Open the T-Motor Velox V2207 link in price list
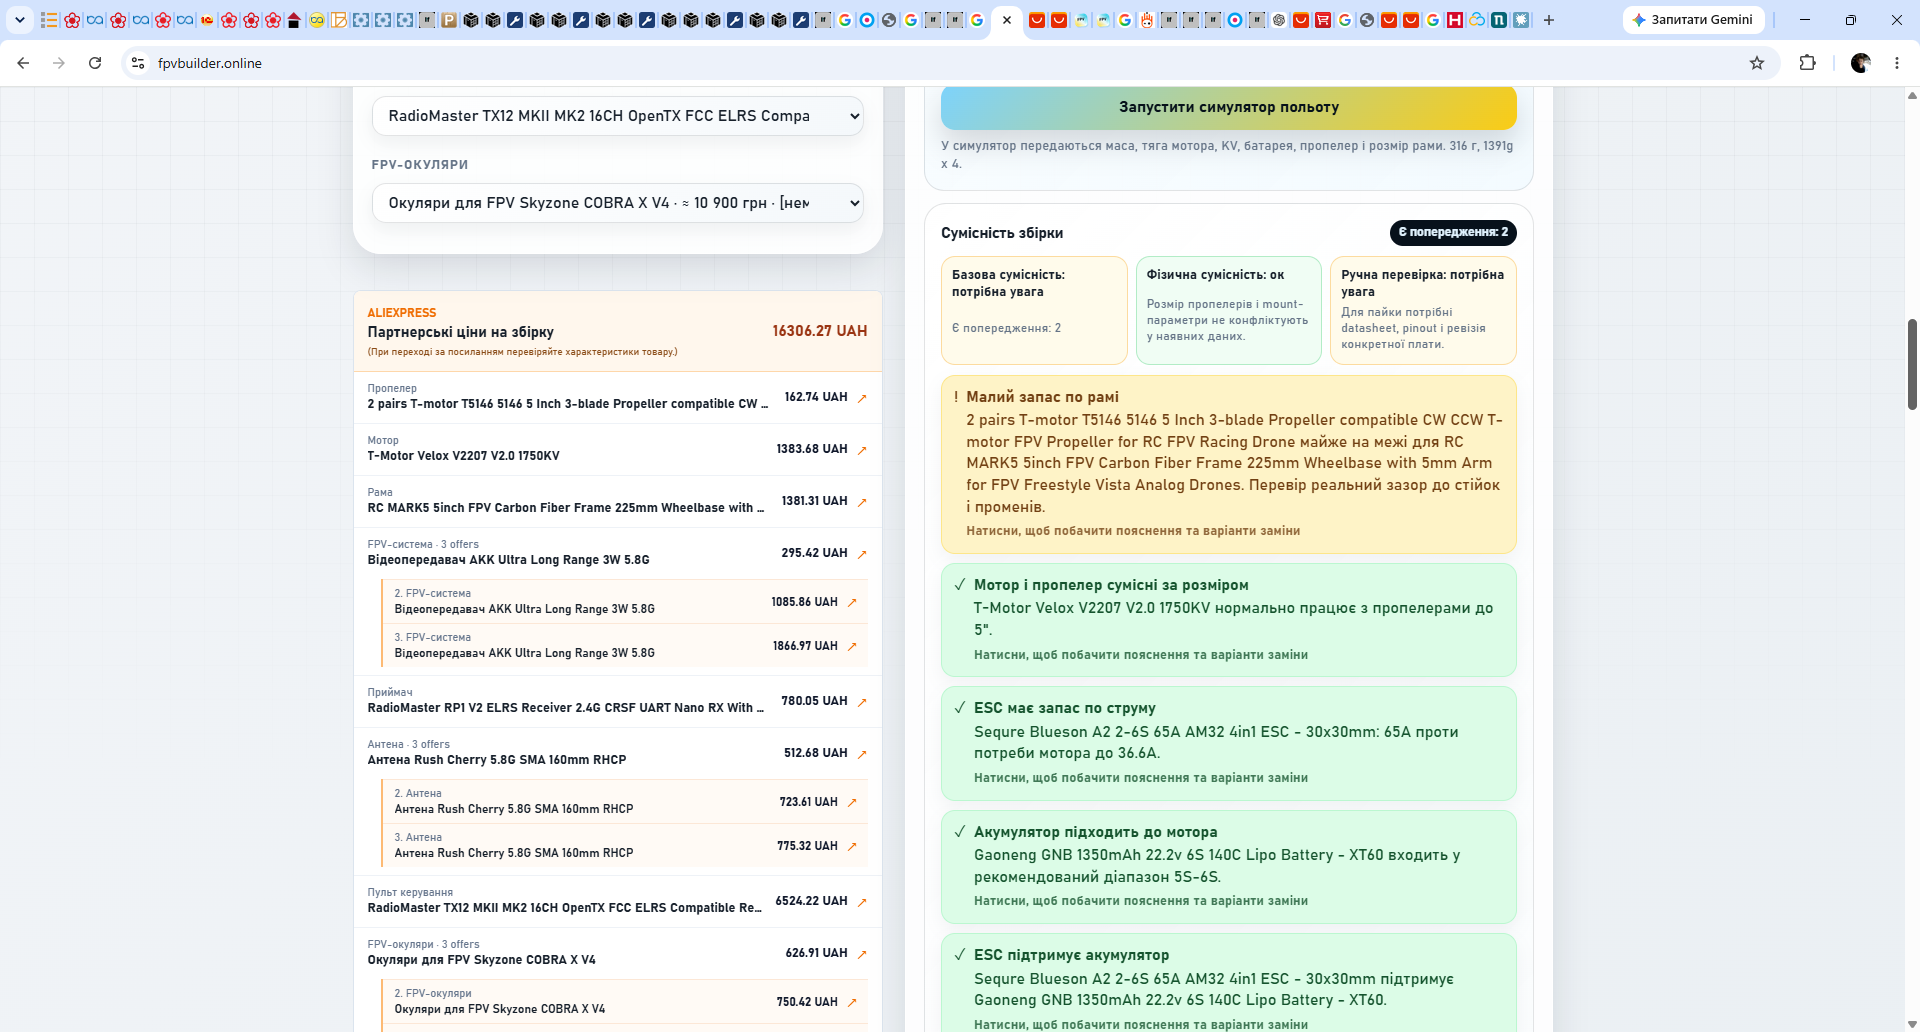The image size is (1920, 1032). (463, 456)
